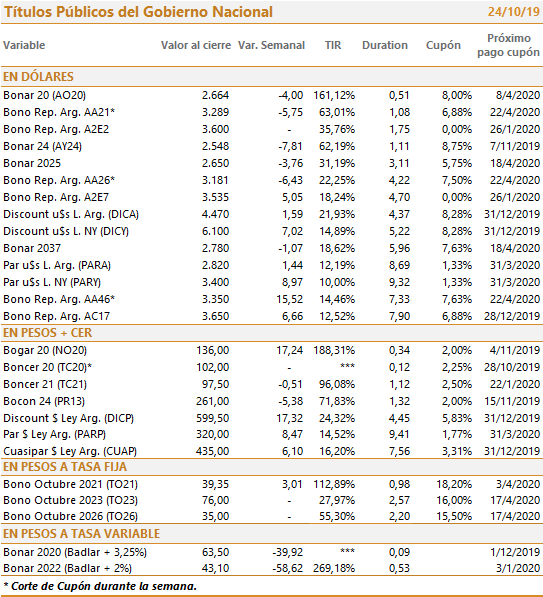This screenshot has width=543, height=597.
Task: Click the Discount u$s L. NY (DICY) label
Action: pyautogui.click(x=66, y=231)
